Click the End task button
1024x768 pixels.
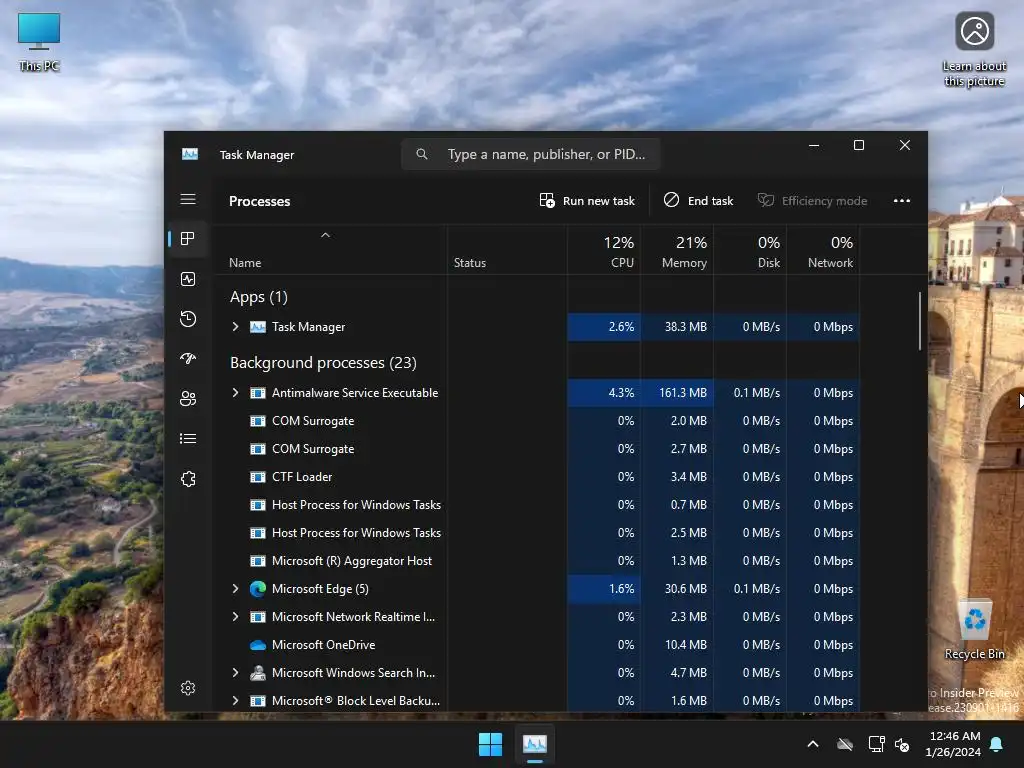698,200
